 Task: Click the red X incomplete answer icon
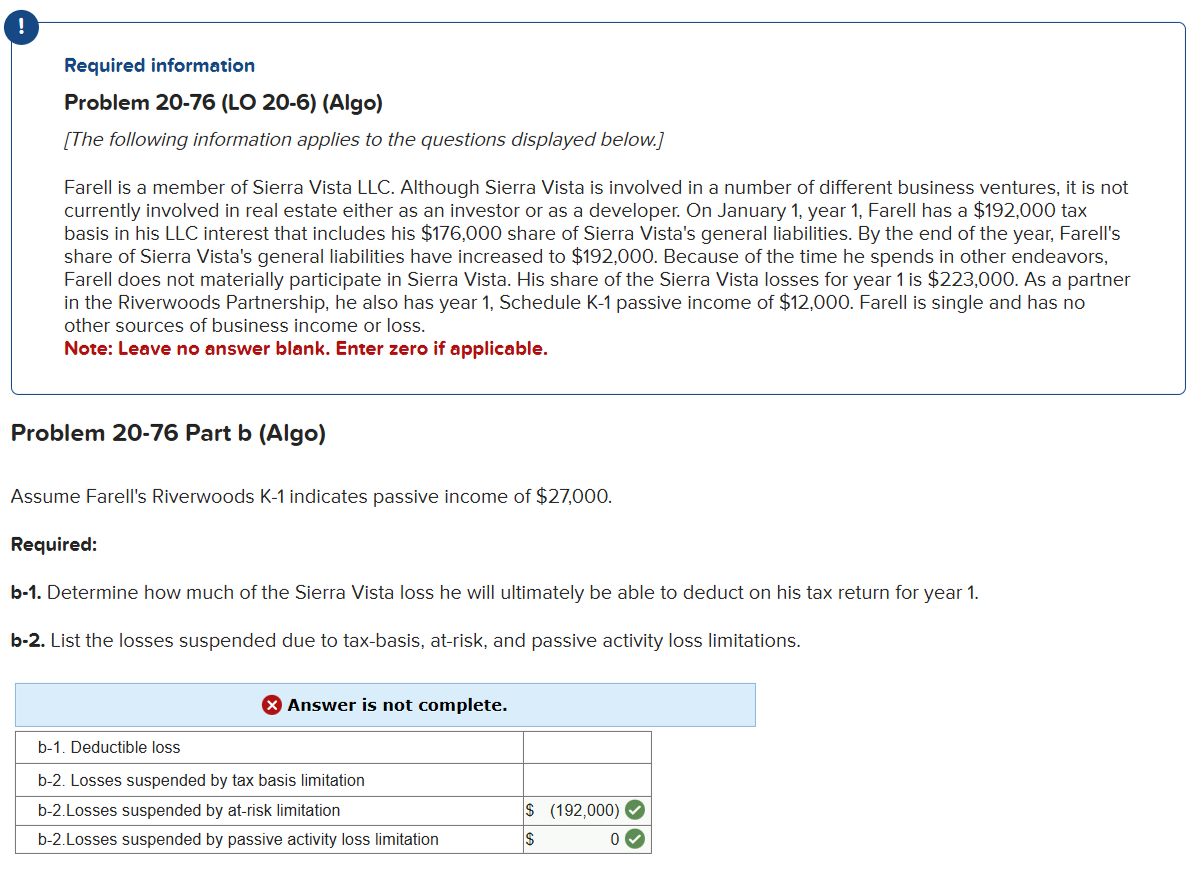click(x=272, y=705)
